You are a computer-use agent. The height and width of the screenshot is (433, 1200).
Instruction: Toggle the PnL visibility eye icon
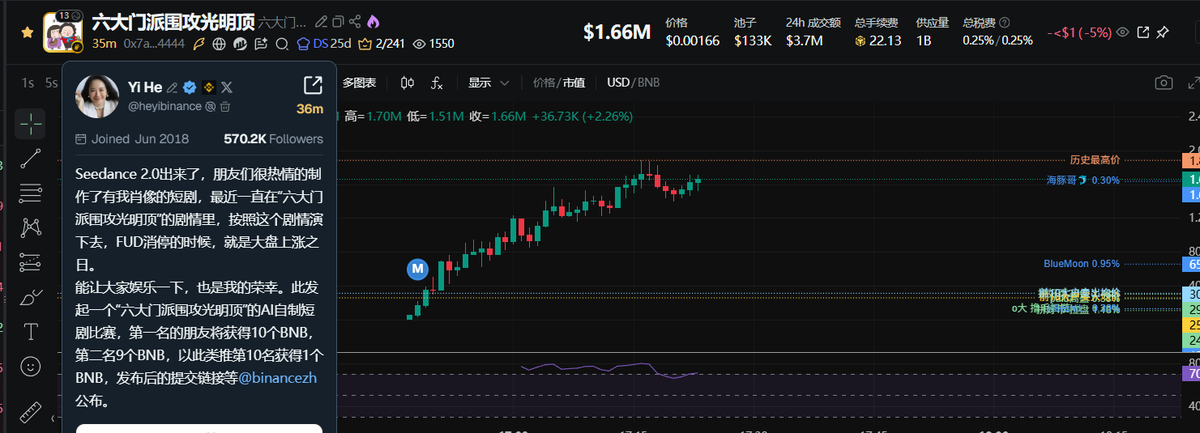tap(1124, 33)
